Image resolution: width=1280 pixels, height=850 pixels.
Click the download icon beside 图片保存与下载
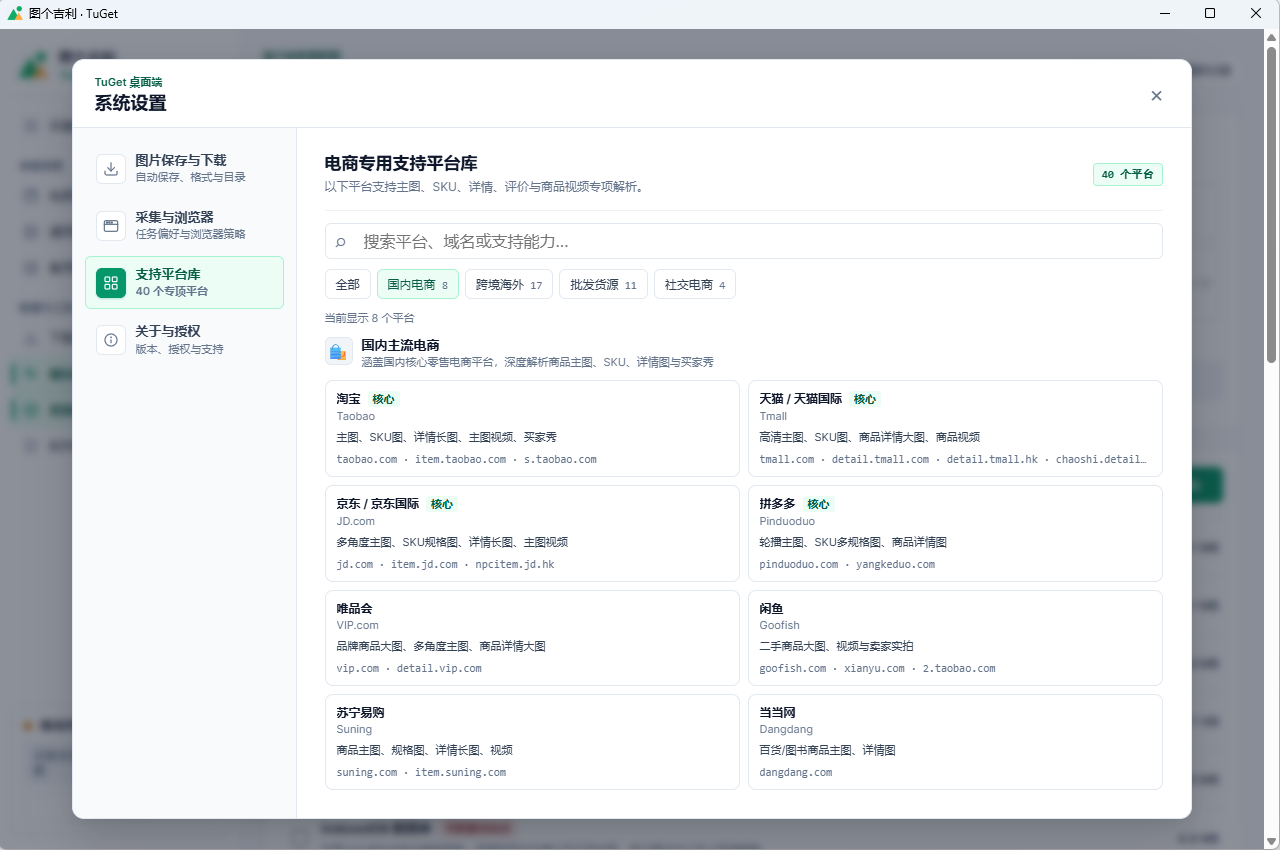tap(111, 168)
